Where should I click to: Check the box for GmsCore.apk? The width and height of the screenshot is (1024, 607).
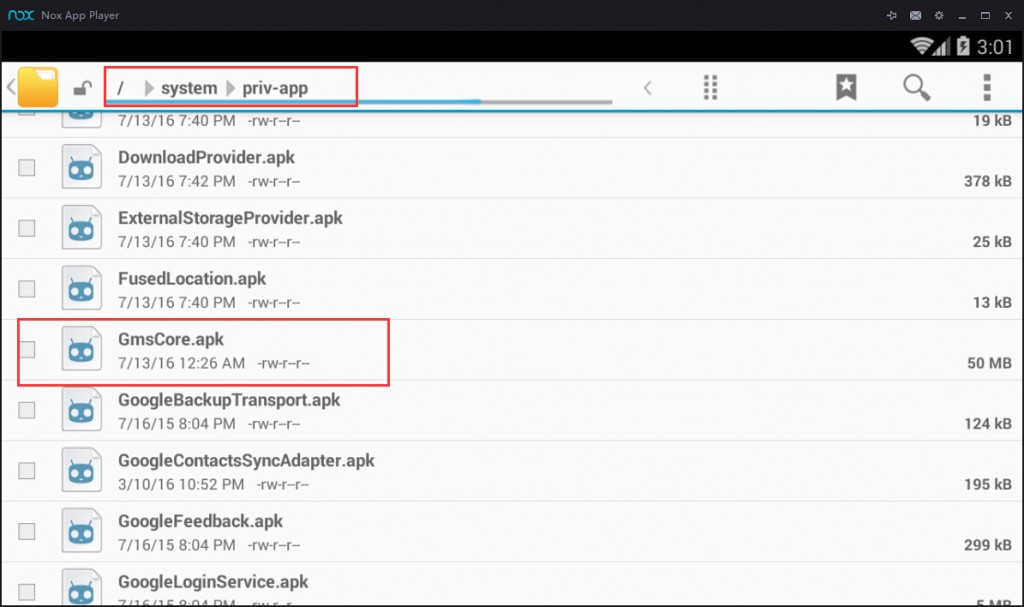pos(27,349)
